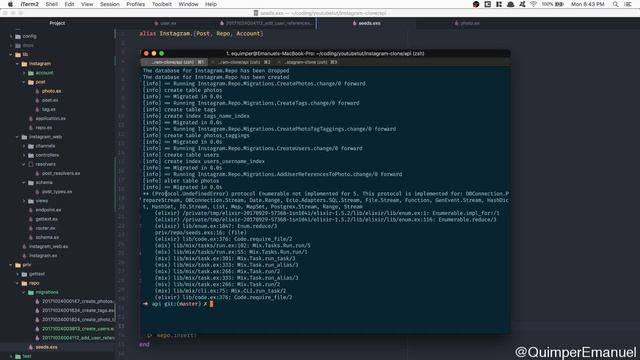Open the Apple menu icon
The width and height of the screenshot is (640, 360).
[x=10, y=4]
